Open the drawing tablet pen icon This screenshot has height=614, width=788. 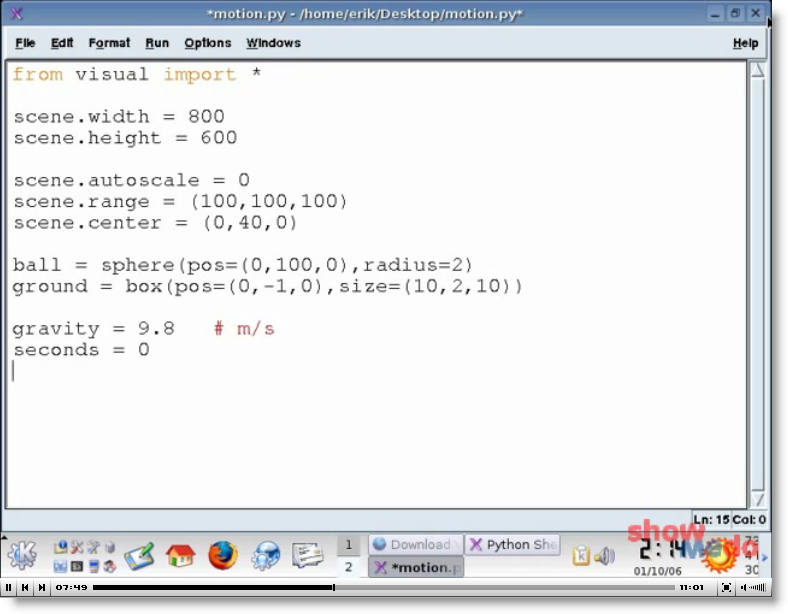139,557
